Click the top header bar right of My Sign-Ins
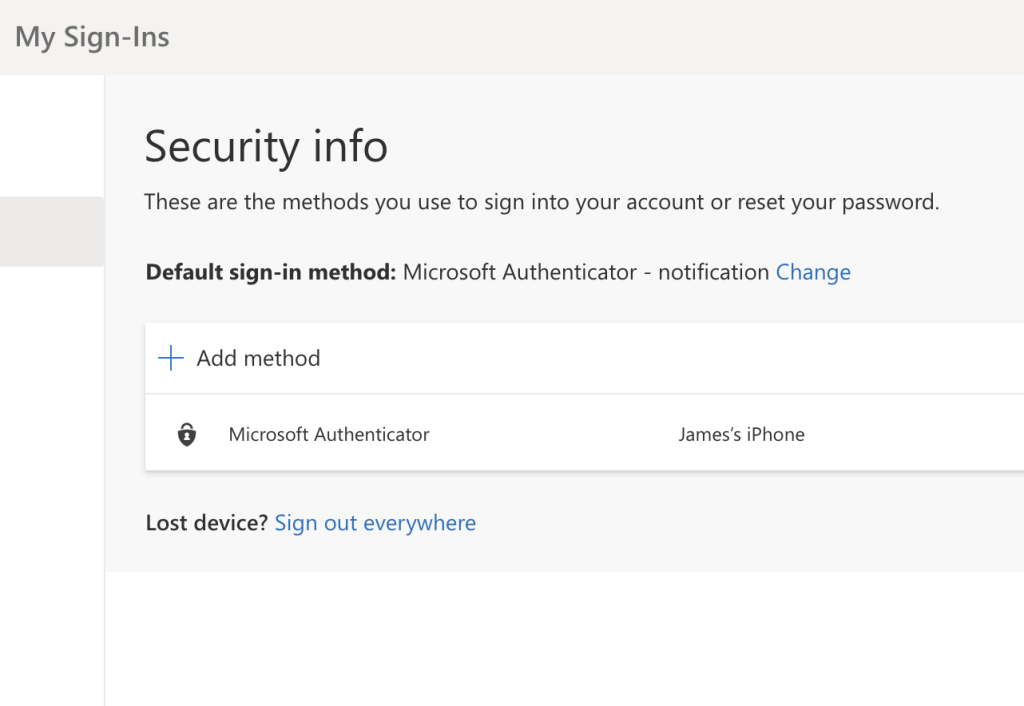Image resolution: width=1024 pixels, height=706 pixels. coord(600,38)
